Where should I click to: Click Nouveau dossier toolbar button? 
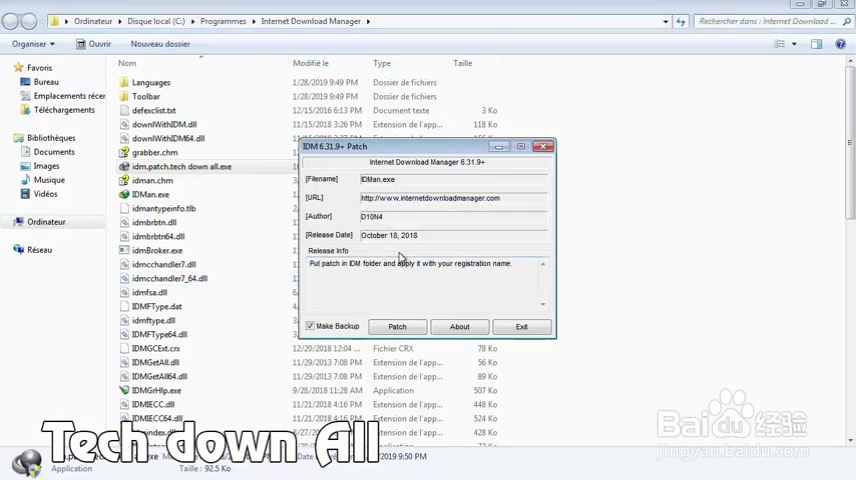160,44
